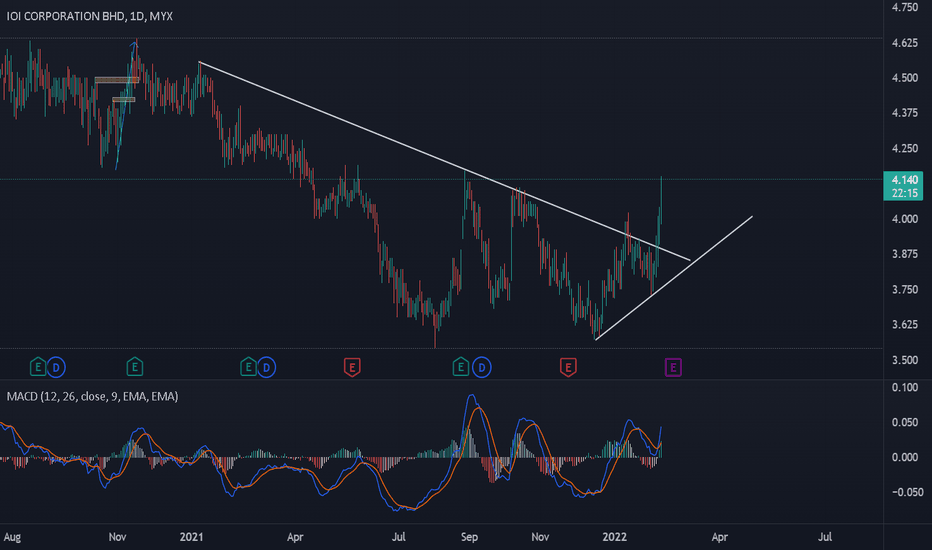Click the Sep label on the time axis
Image resolution: width=932 pixels, height=550 pixels.
click(469, 537)
